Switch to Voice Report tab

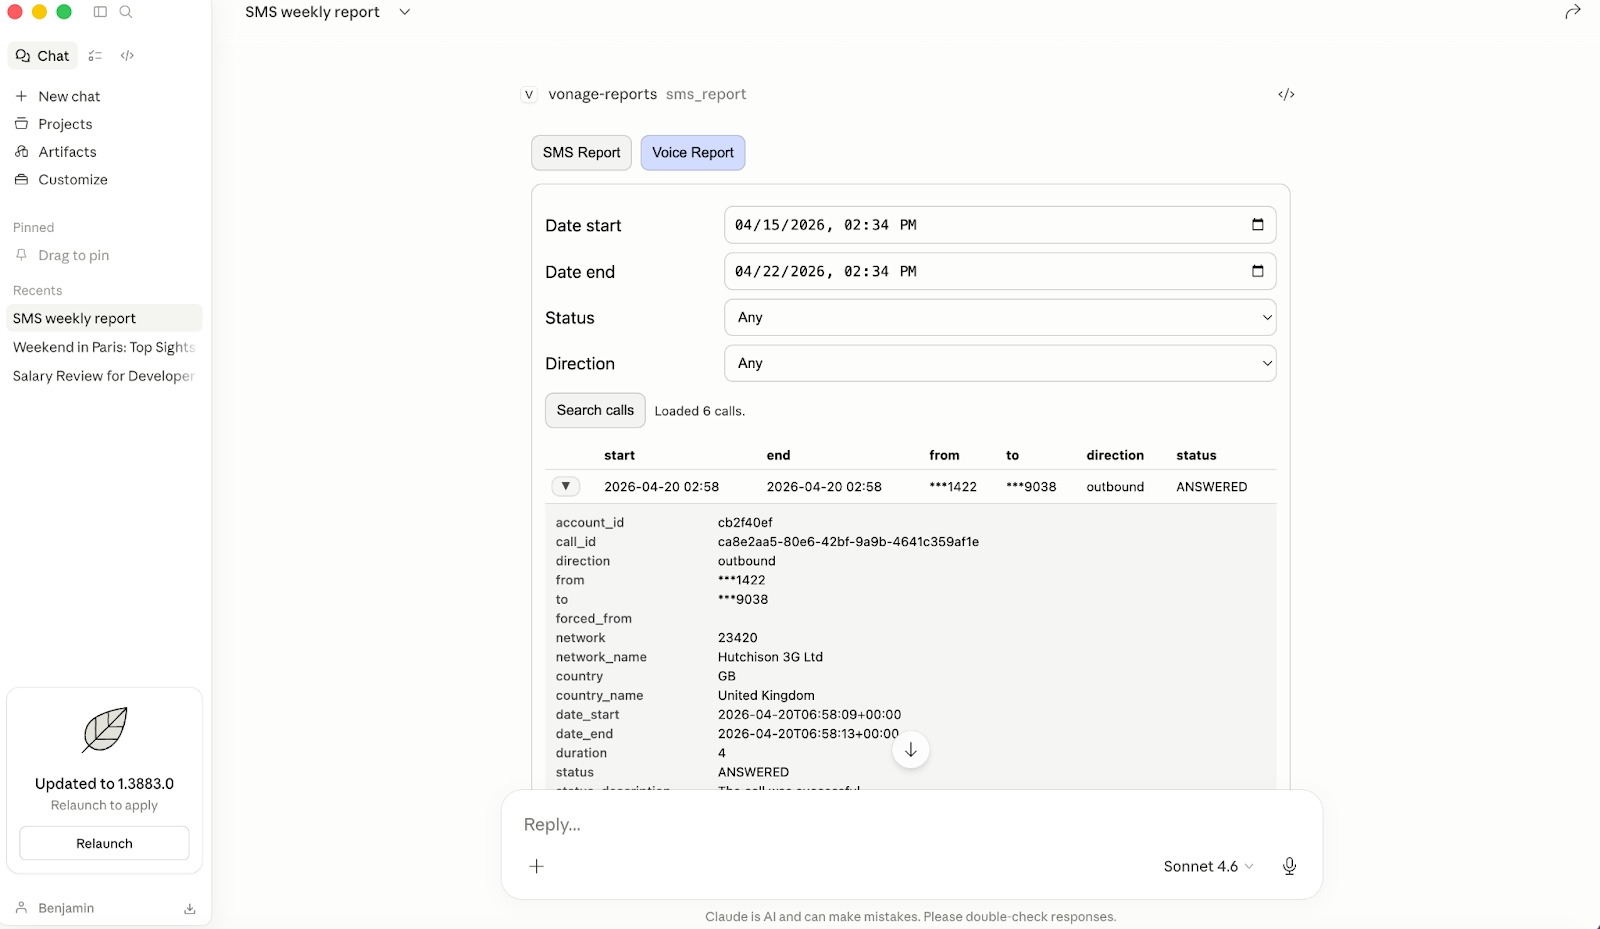click(x=693, y=153)
